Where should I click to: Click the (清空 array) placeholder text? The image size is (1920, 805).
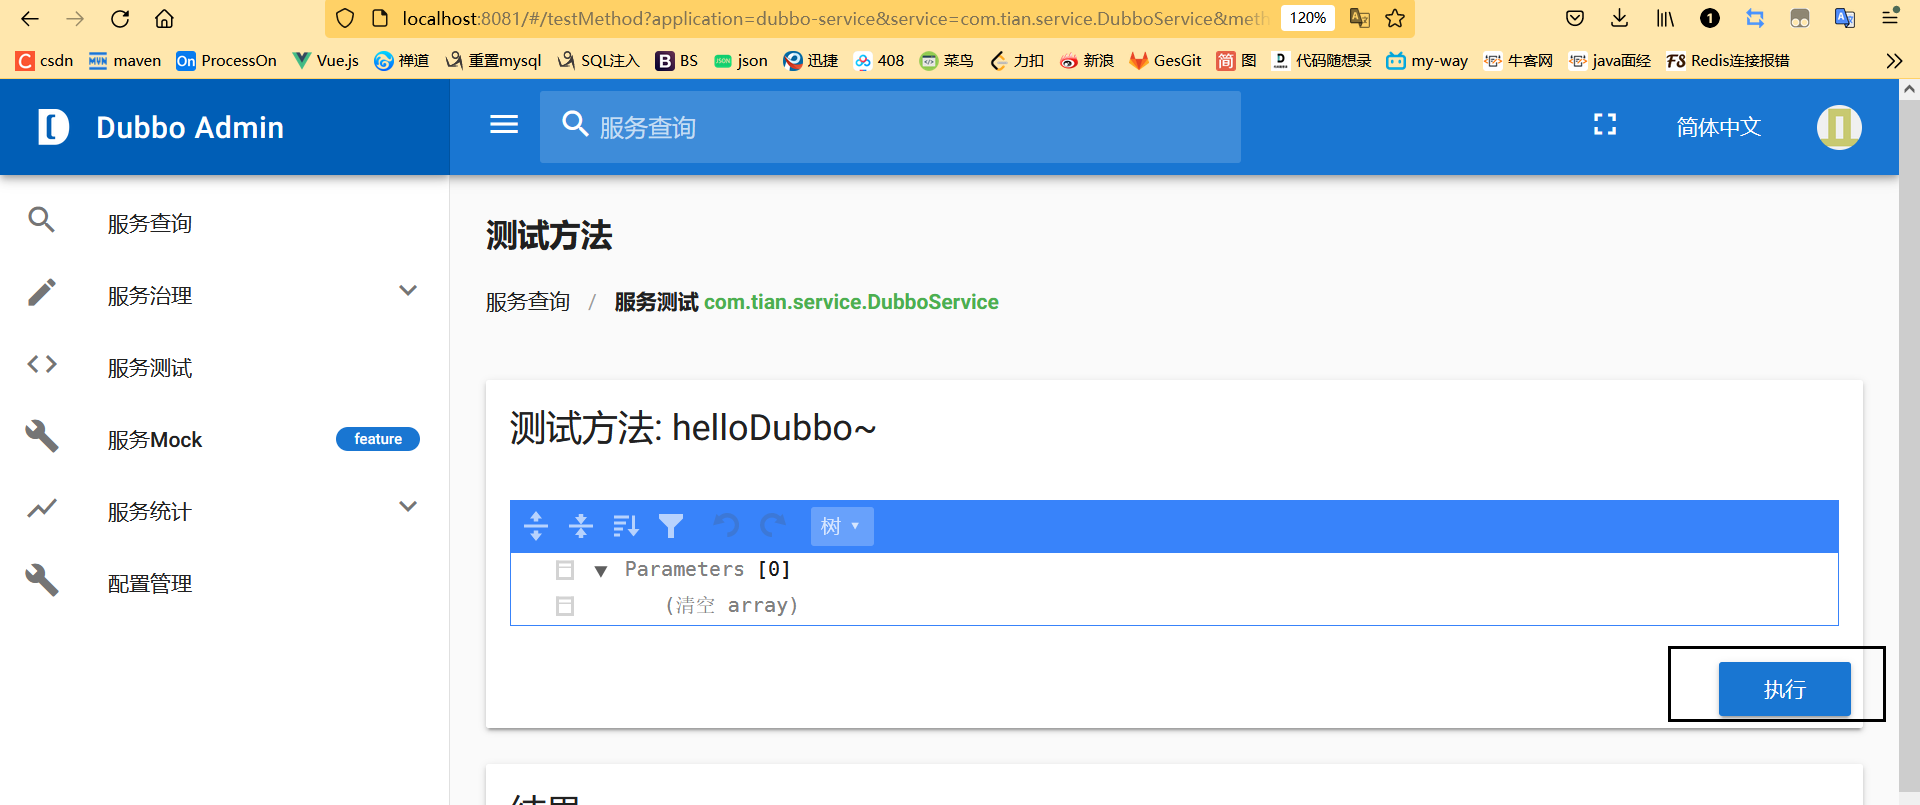732,605
